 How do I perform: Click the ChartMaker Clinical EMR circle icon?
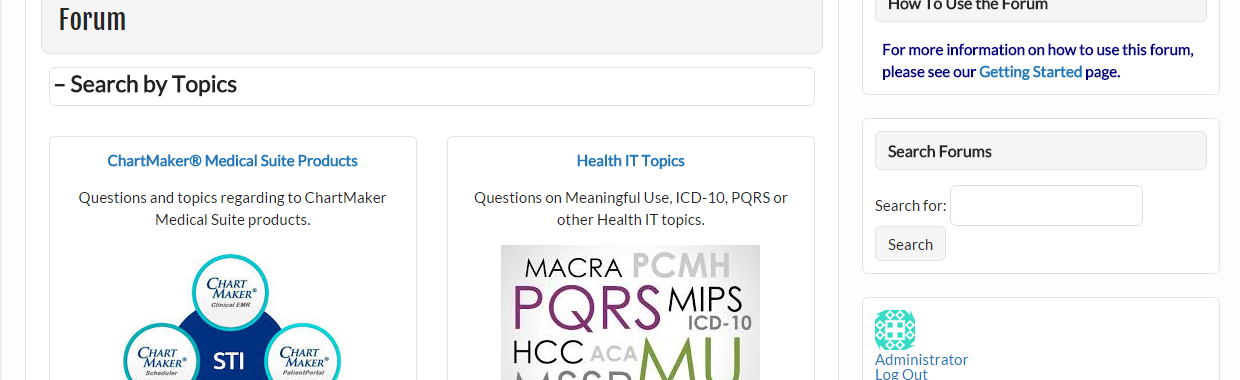click(231, 292)
